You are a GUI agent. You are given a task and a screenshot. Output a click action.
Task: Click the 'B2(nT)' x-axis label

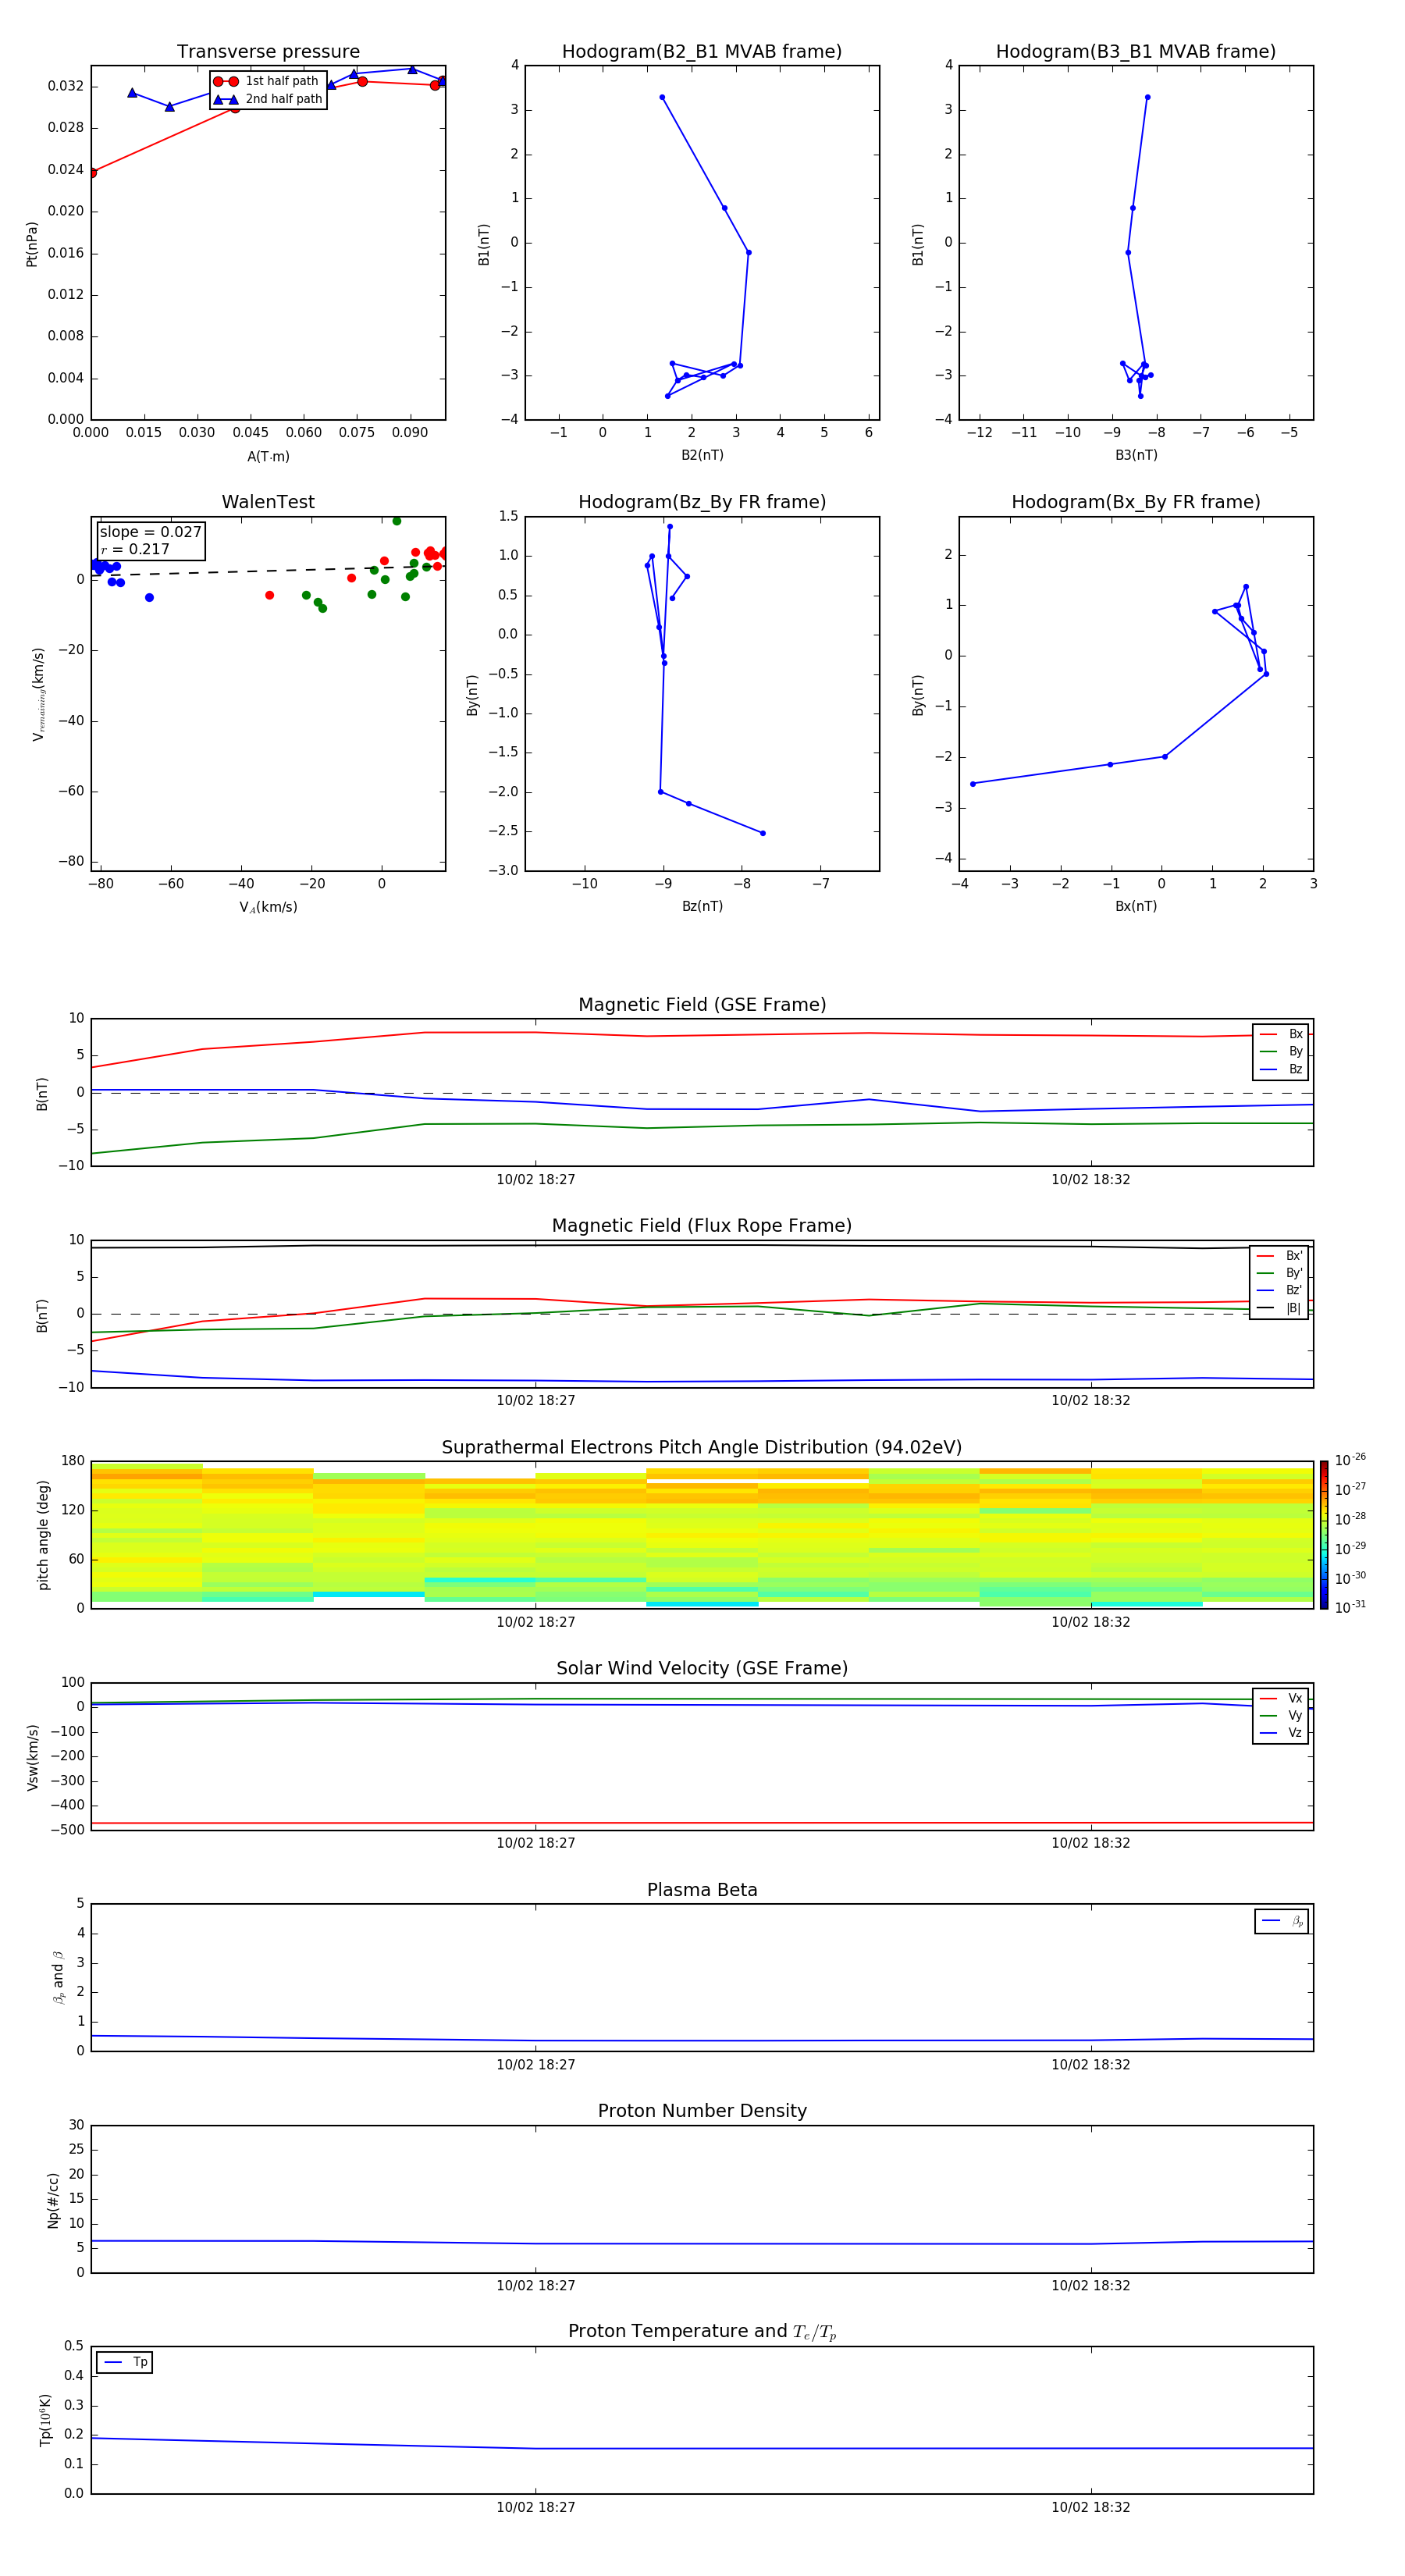(x=702, y=455)
